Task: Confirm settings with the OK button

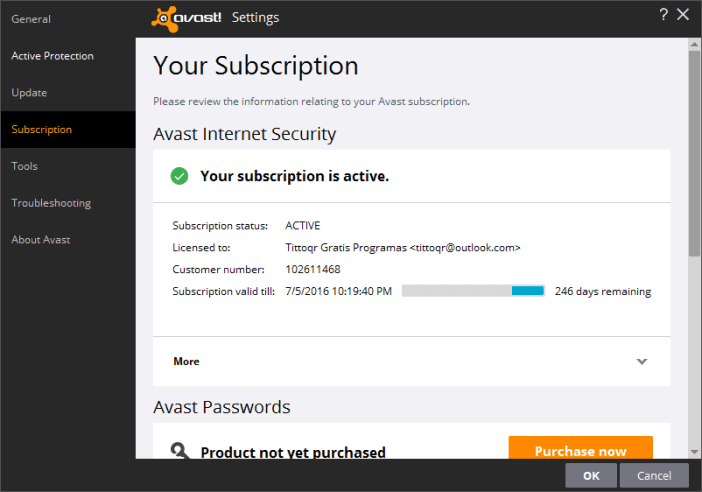Action: tap(591, 475)
